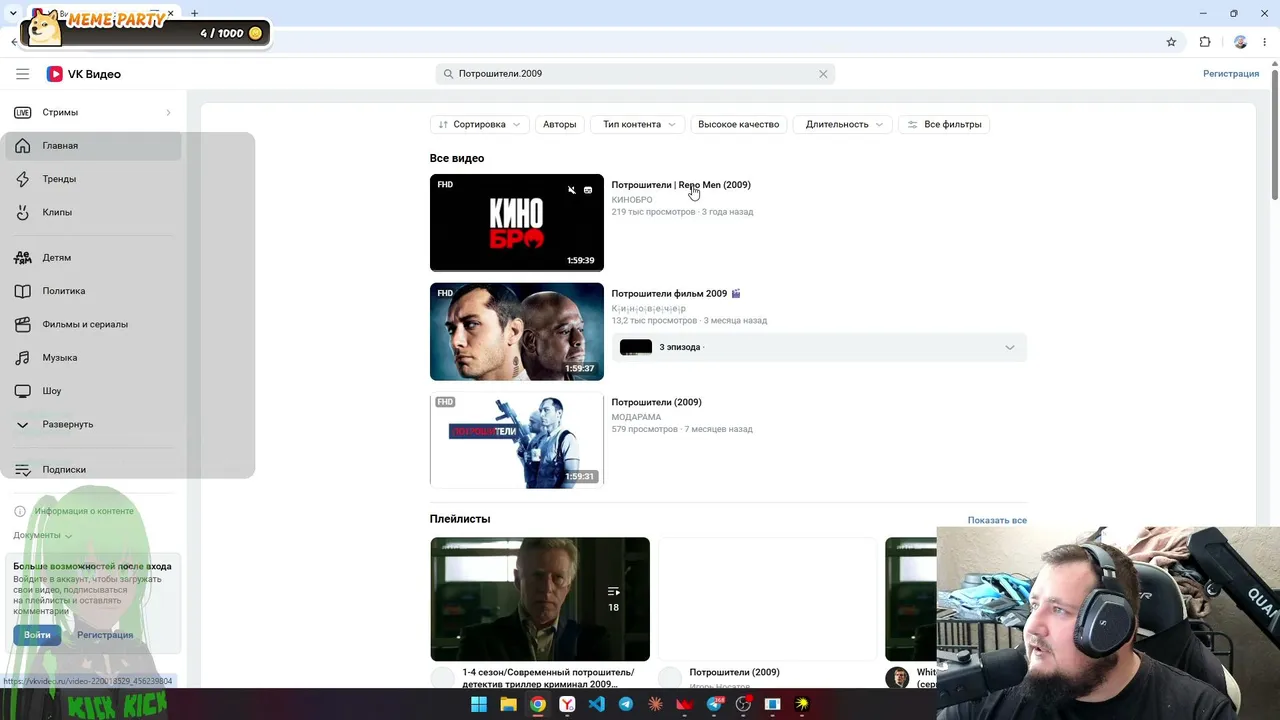Toggle subtitles icon on the КИНО БРО thumbnail
This screenshot has height=720, width=1280.
click(x=588, y=190)
